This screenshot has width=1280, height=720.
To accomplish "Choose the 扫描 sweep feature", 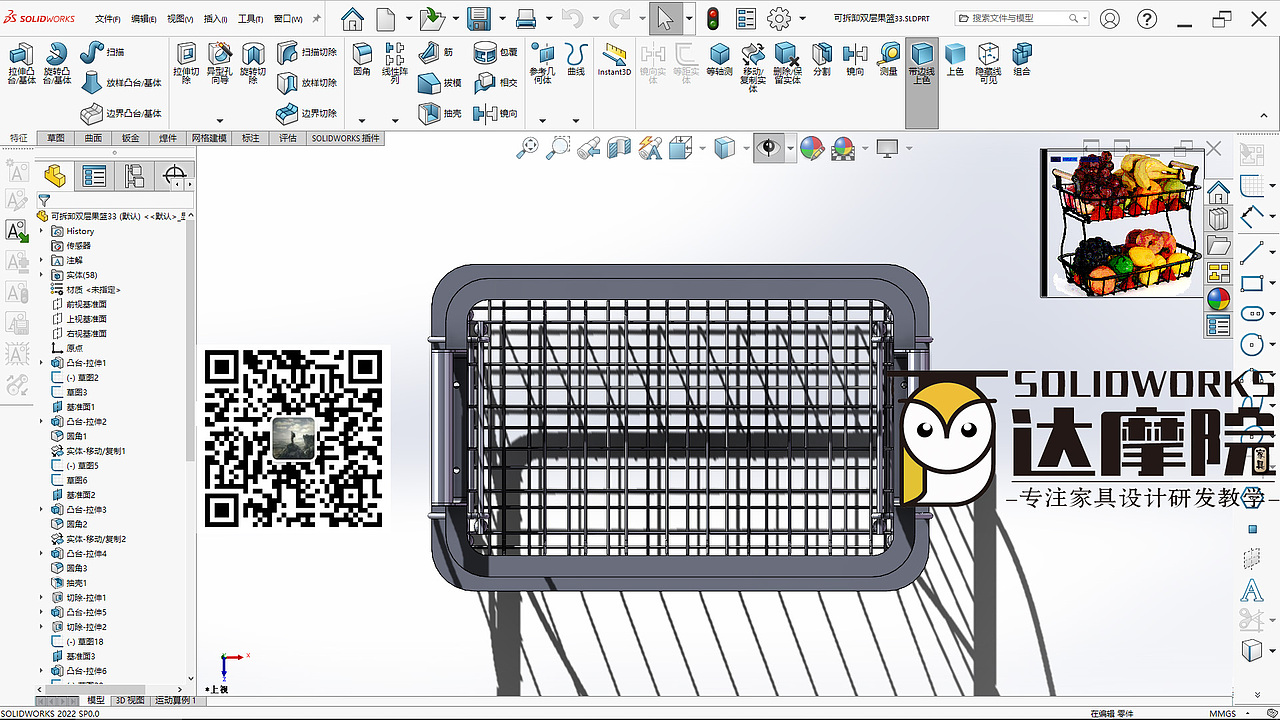I will [102, 51].
